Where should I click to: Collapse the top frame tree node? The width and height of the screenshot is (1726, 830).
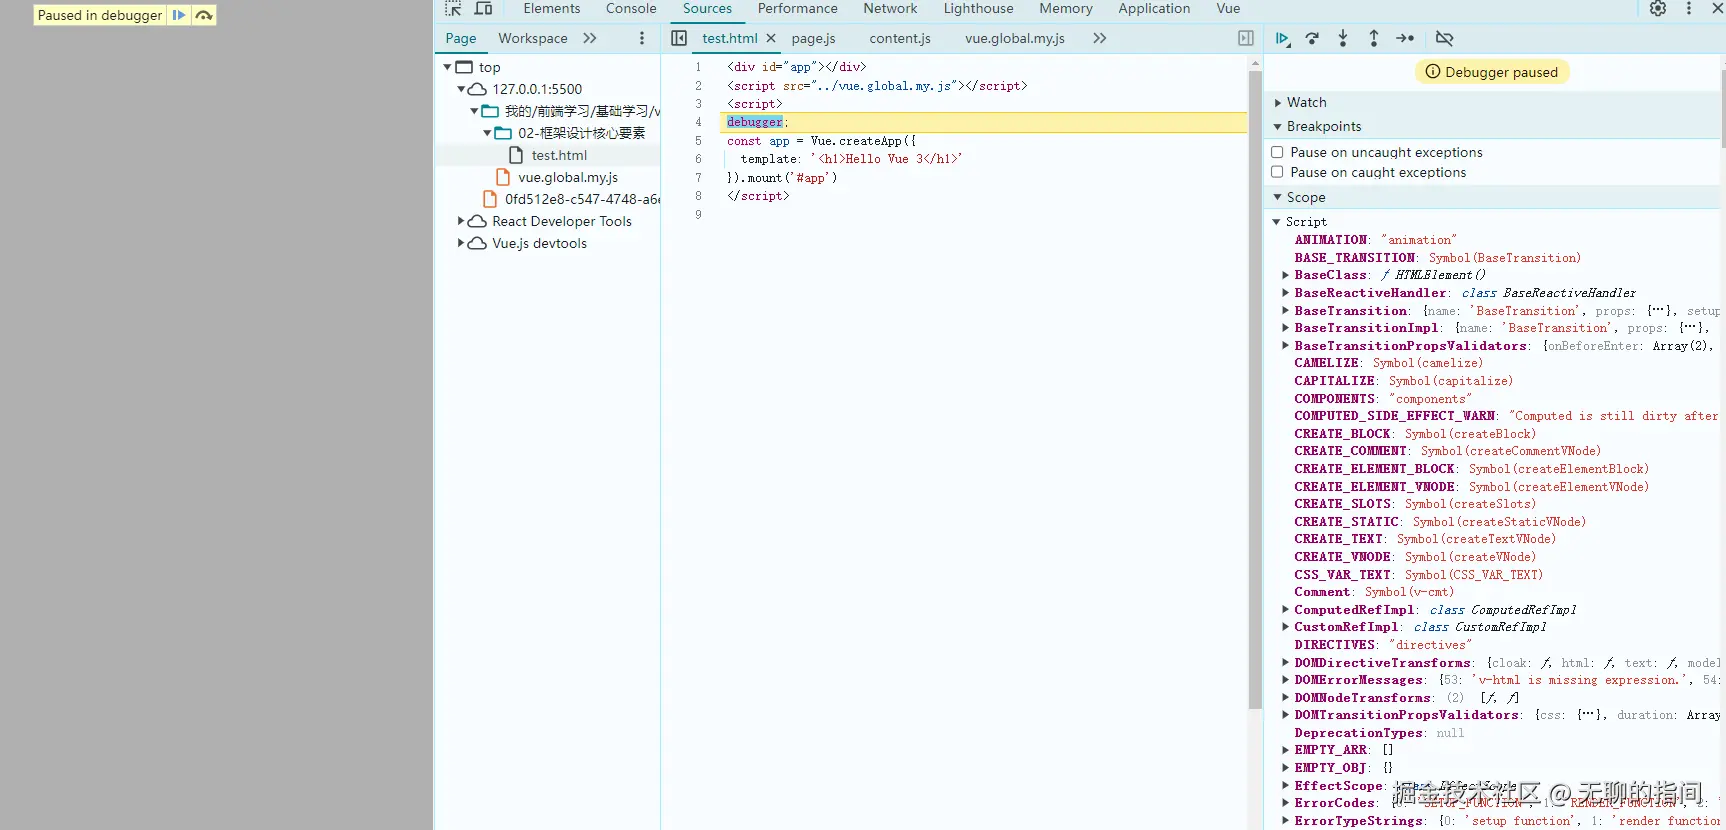[448, 67]
